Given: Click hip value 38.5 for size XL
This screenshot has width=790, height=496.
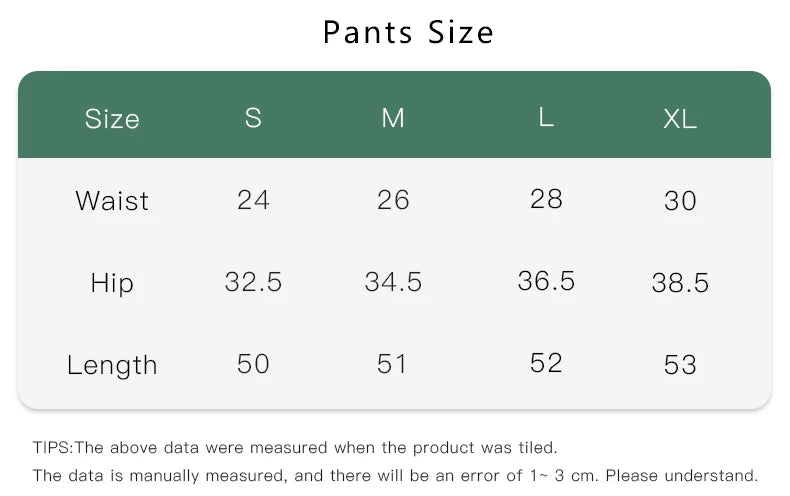Looking at the screenshot, I should pyautogui.click(x=680, y=284).
